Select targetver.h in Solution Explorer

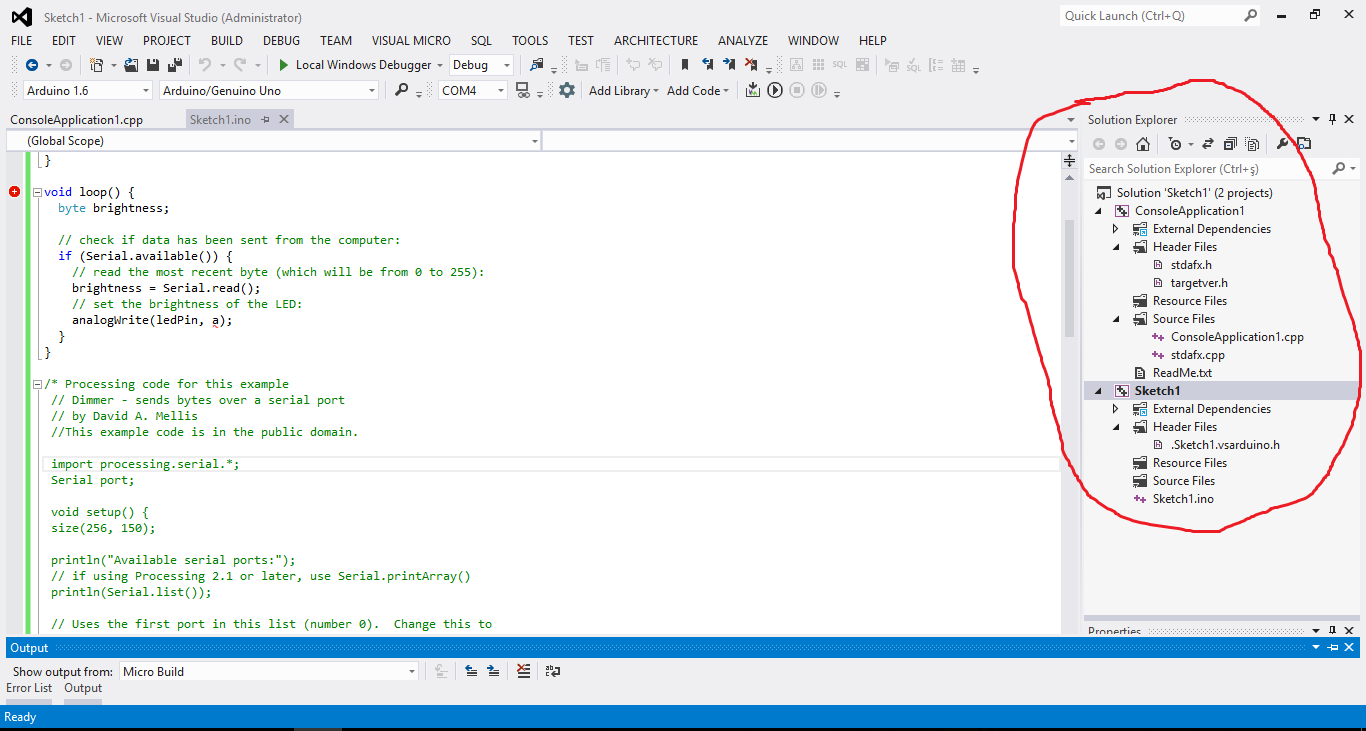(1199, 283)
